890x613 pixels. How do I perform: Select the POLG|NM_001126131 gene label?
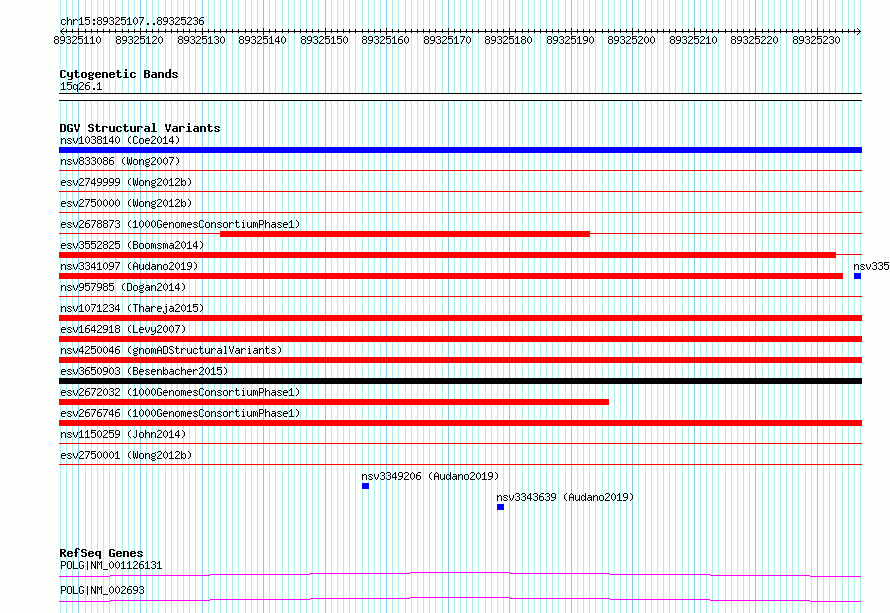tap(111, 565)
